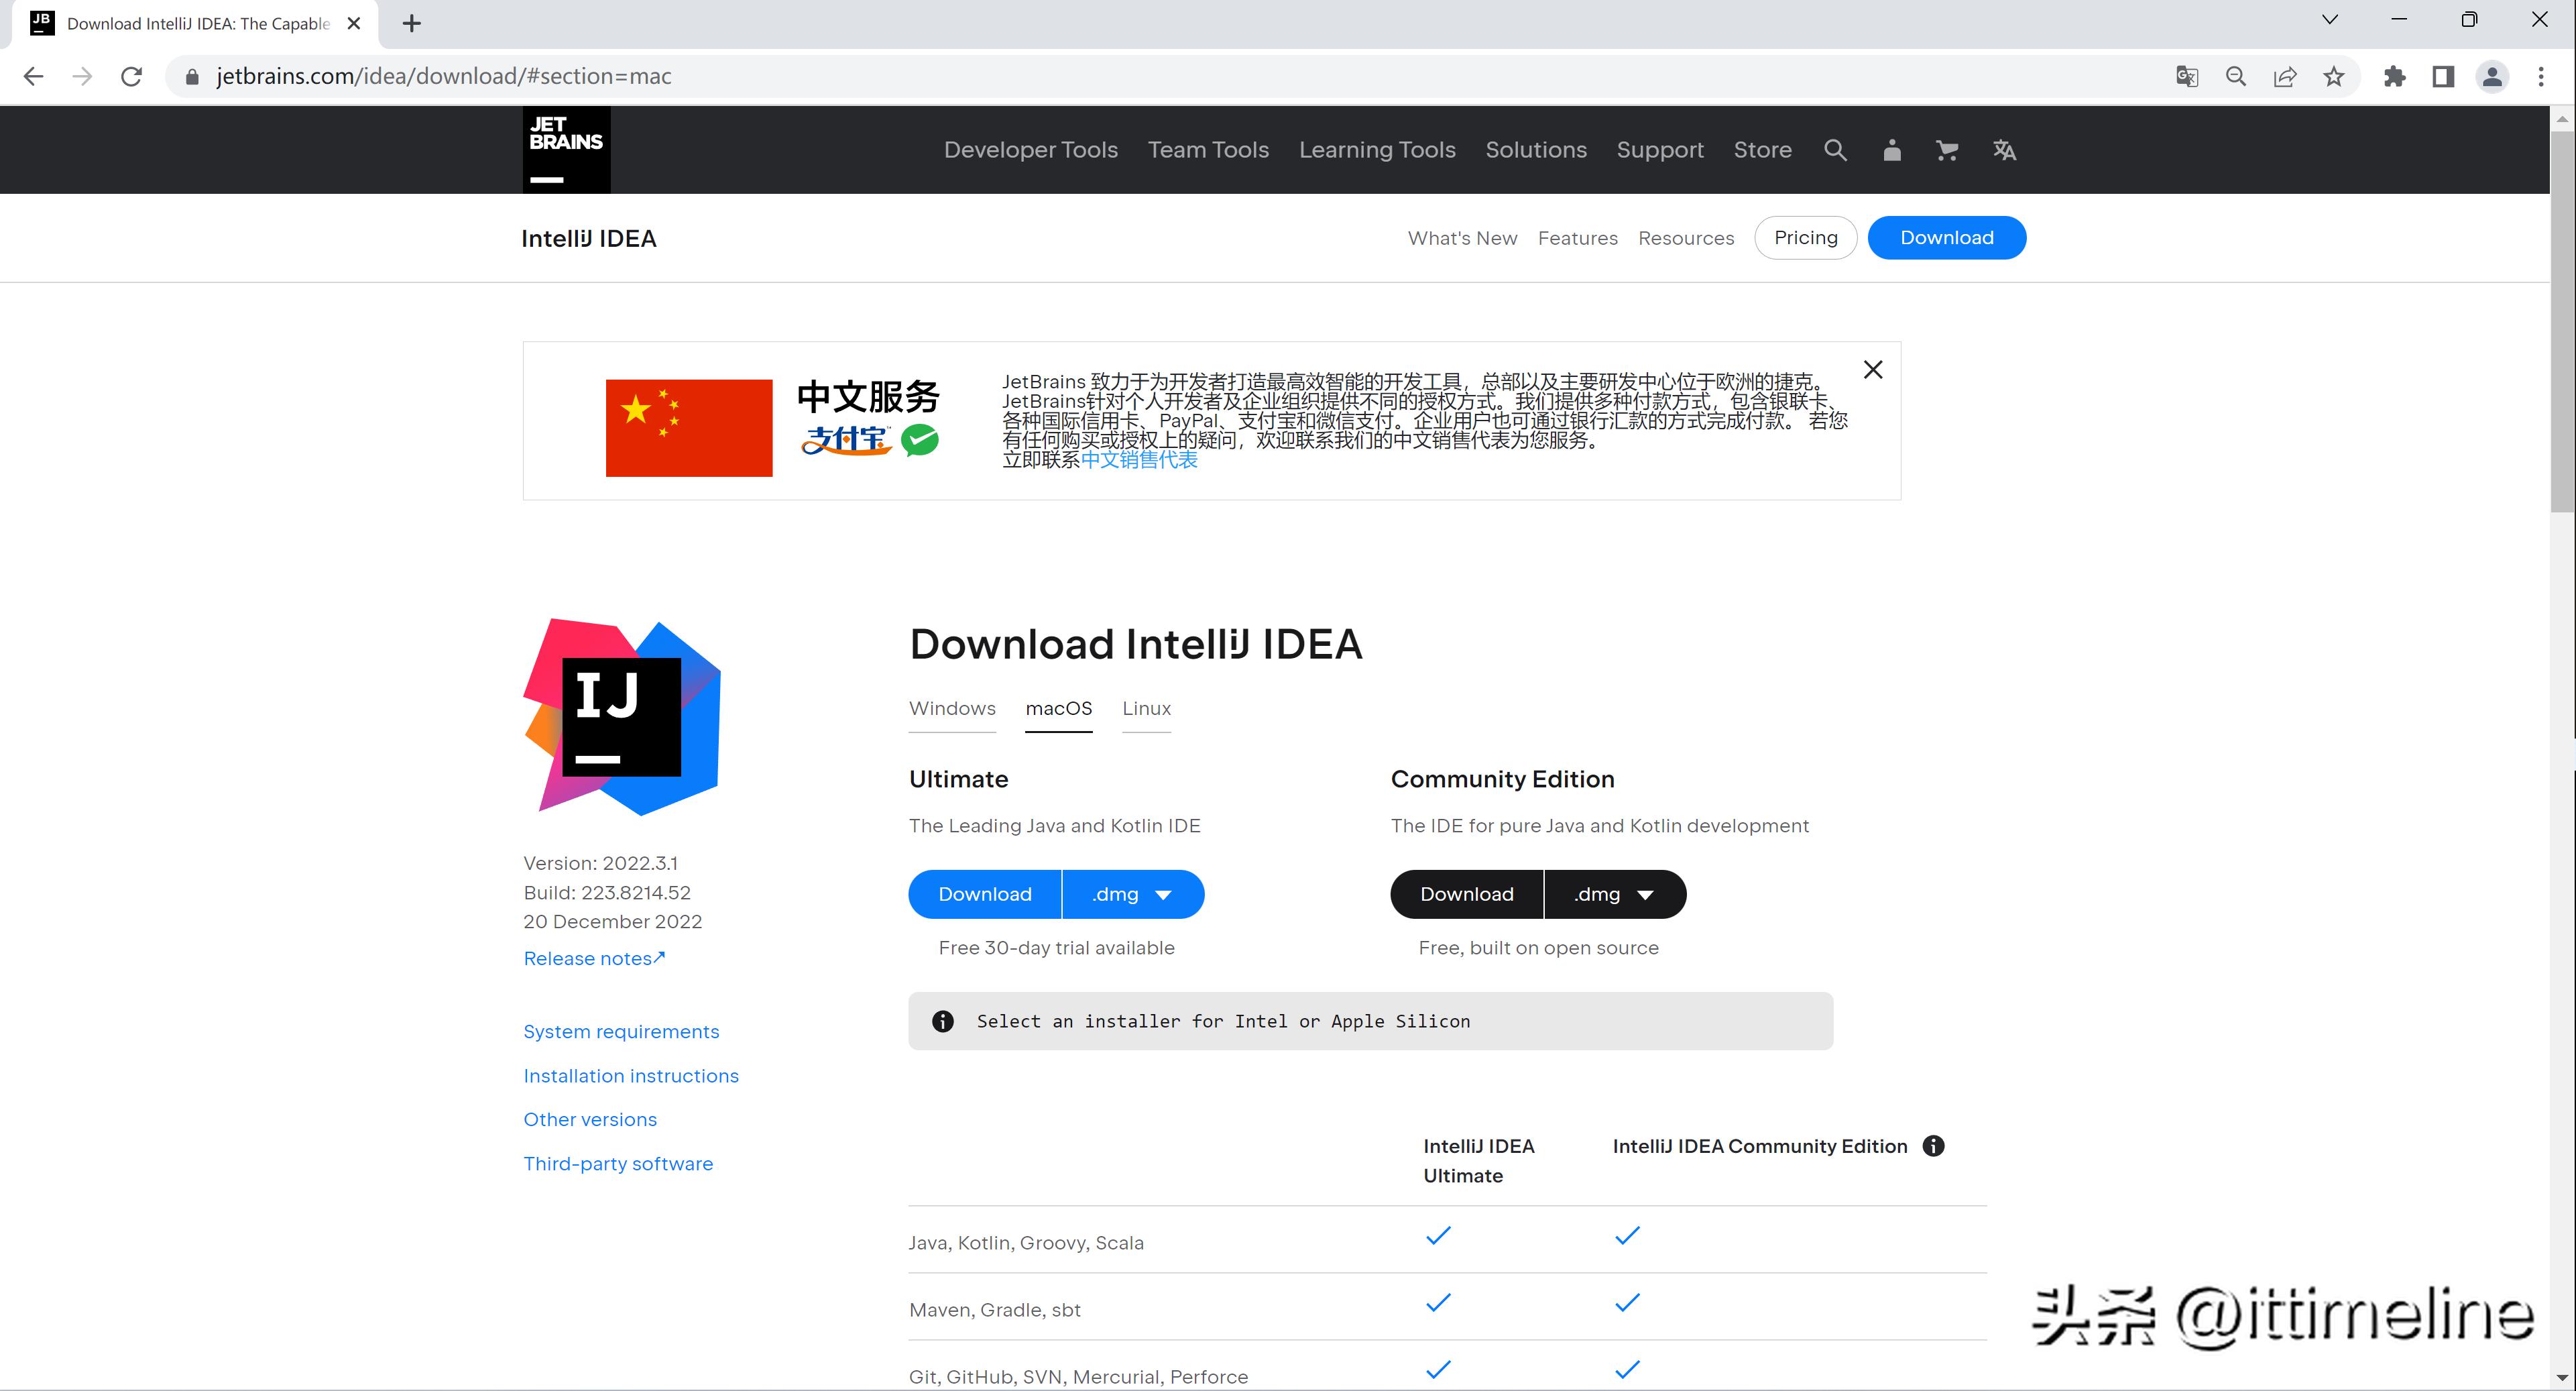Open the Store menu
Image resolution: width=2576 pixels, height=1391 pixels.
(x=1762, y=150)
